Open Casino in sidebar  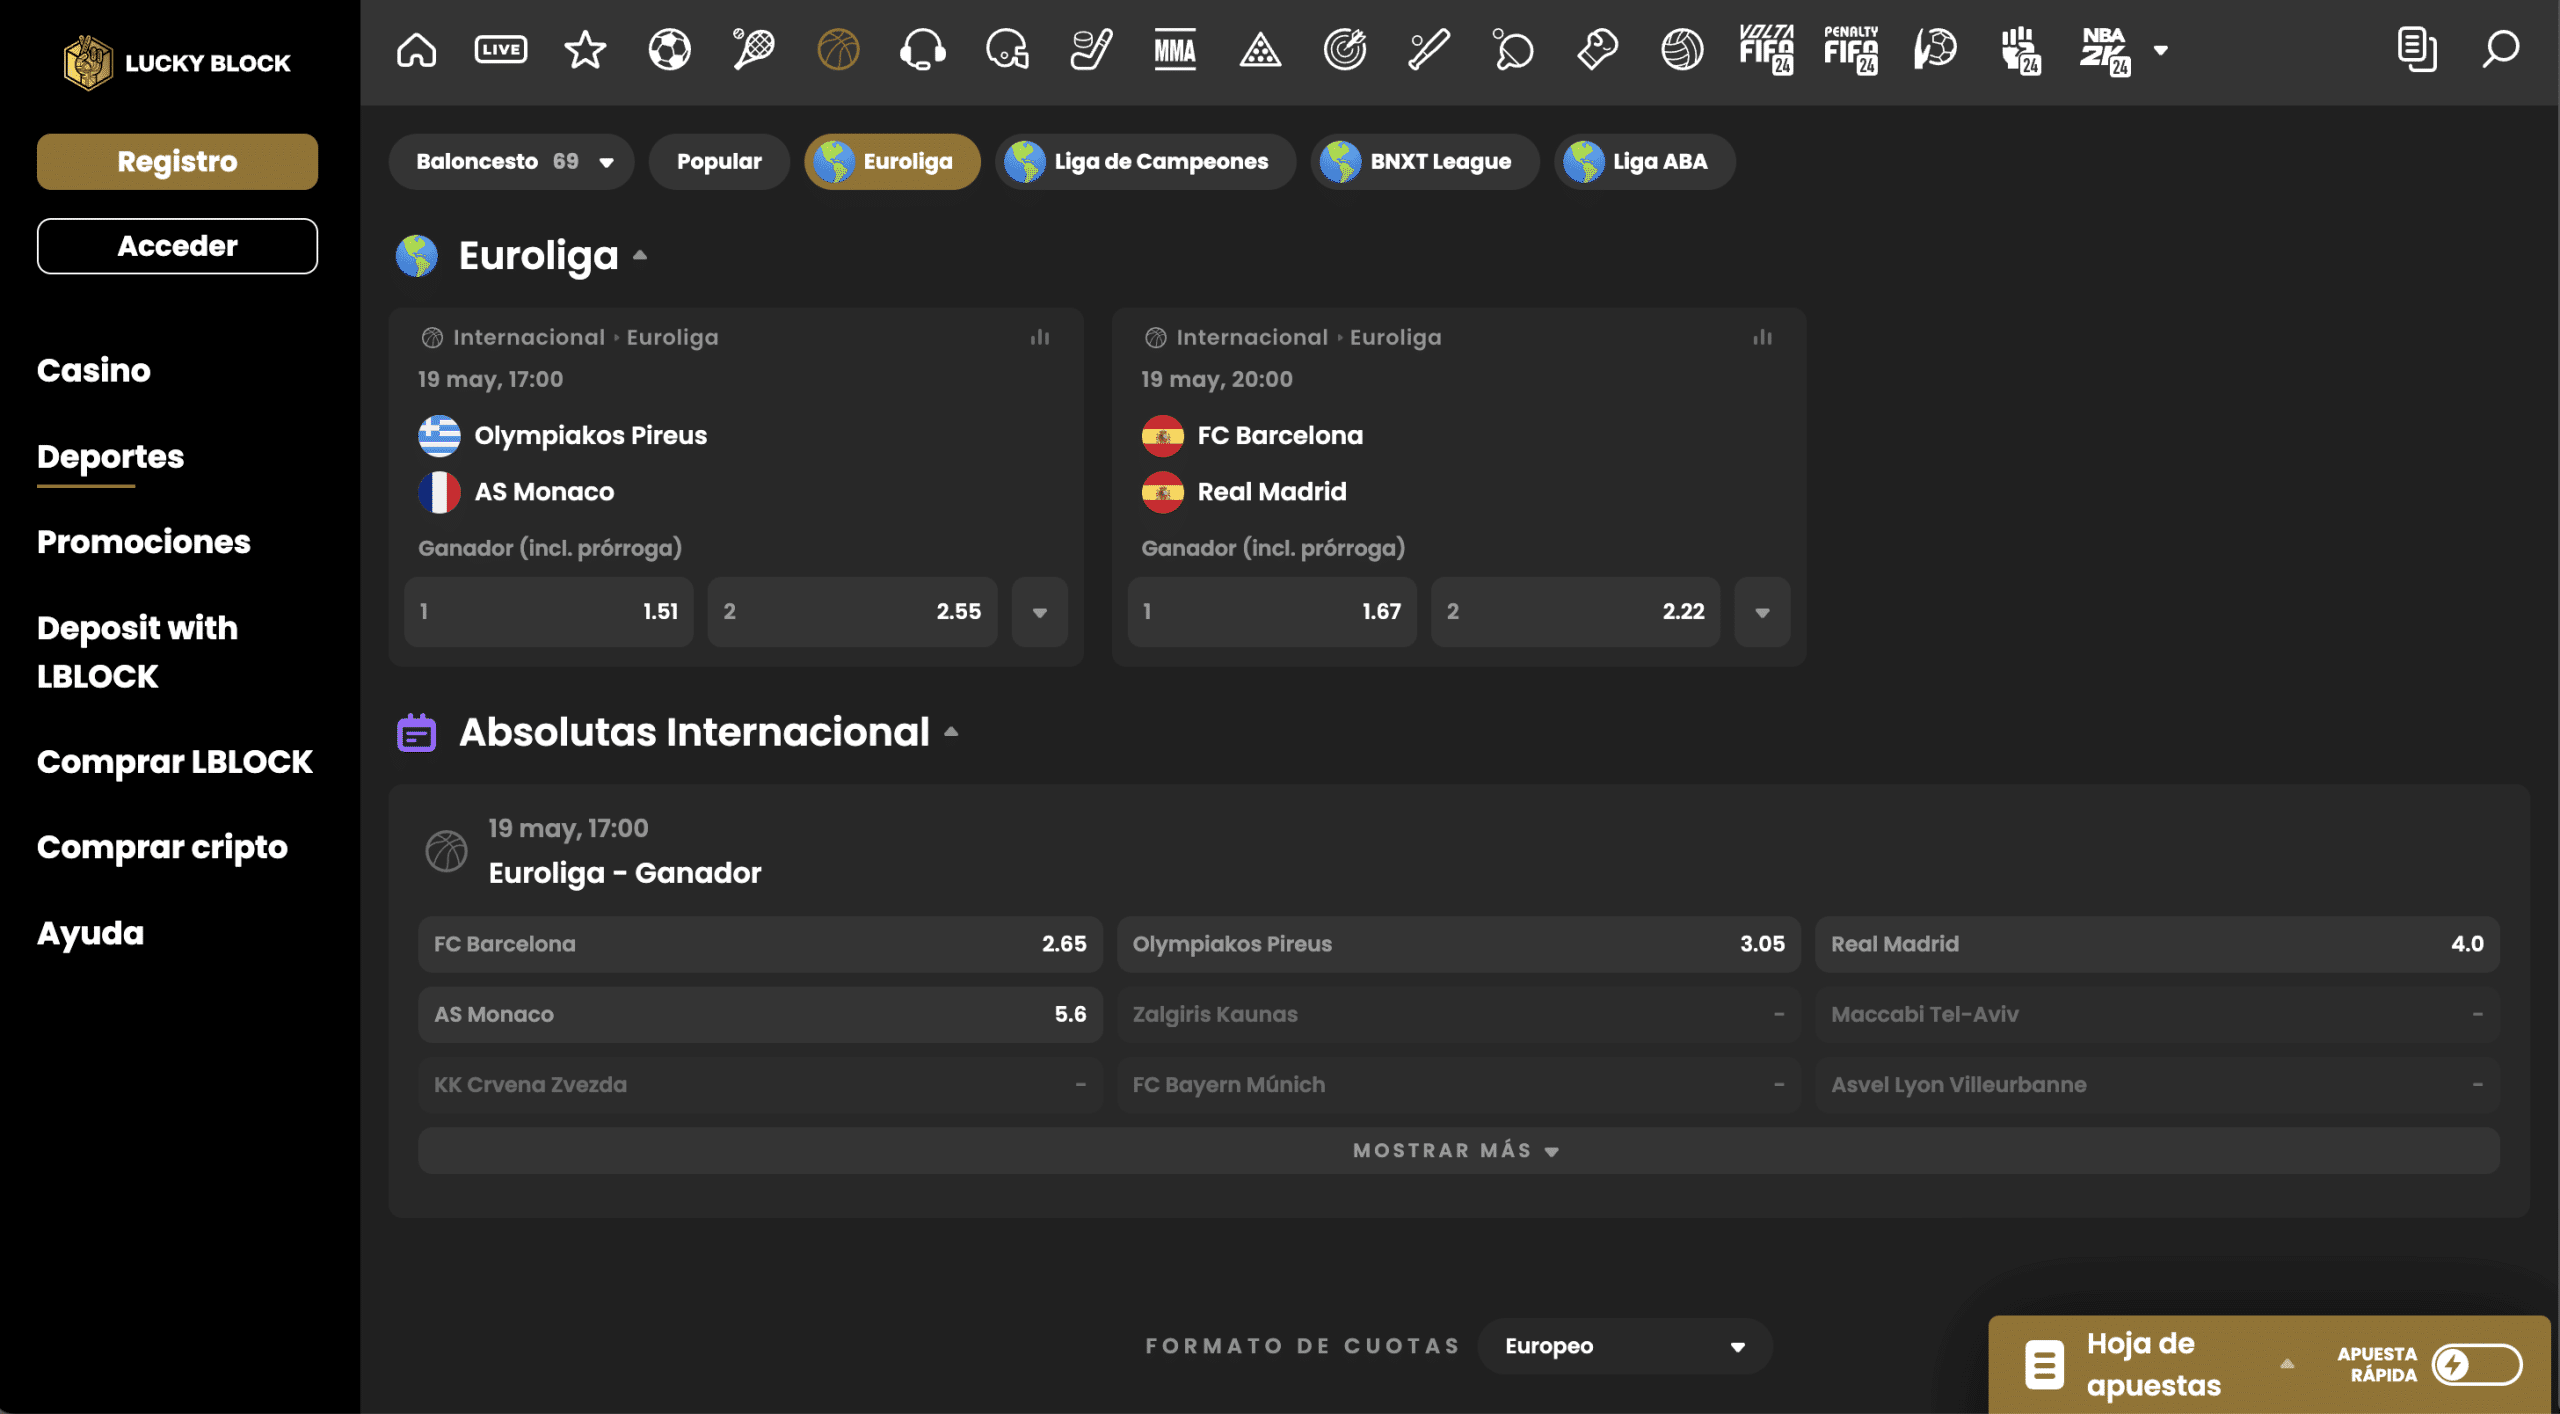click(93, 370)
